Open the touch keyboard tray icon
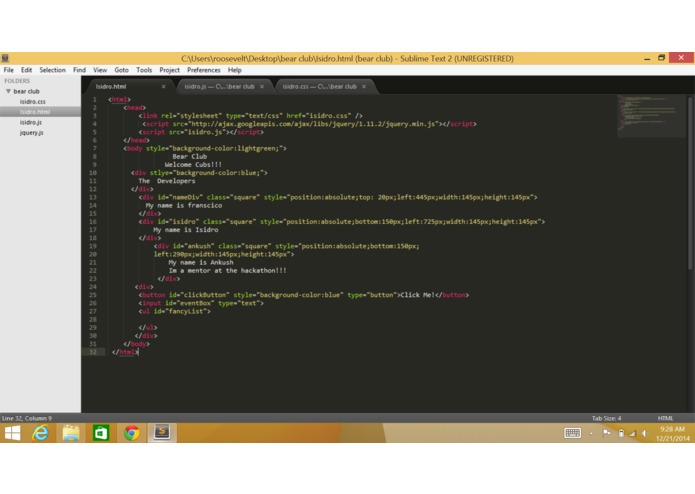 [x=572, y=433]
